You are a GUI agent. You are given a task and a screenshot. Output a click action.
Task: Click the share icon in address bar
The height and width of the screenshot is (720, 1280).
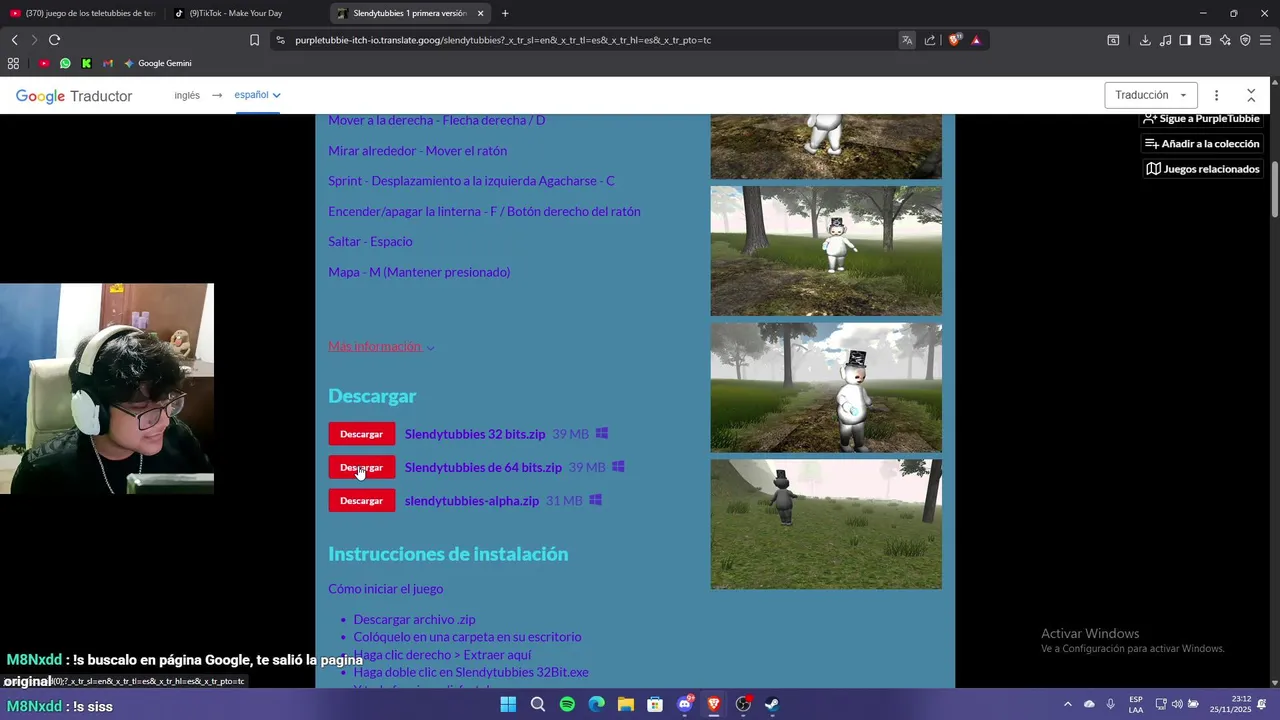tap(930, 40)
